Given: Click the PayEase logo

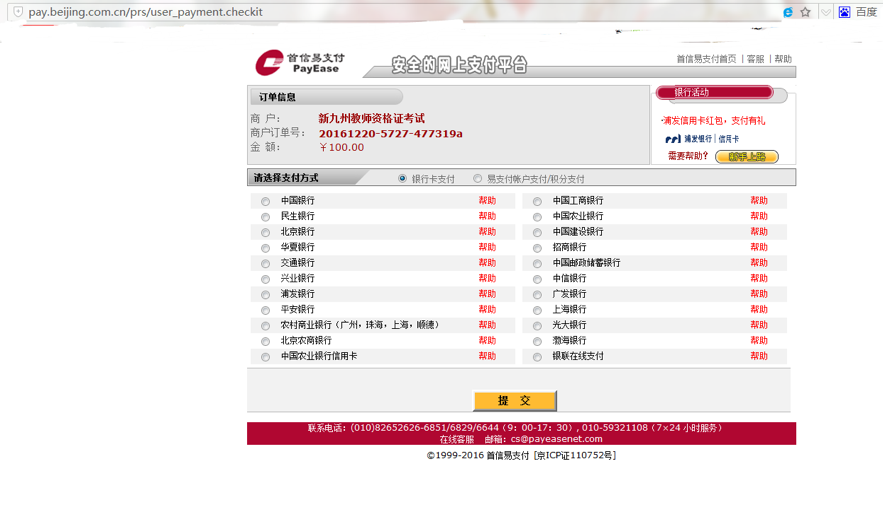Looking at the screenshot, I should click(300, 62).
